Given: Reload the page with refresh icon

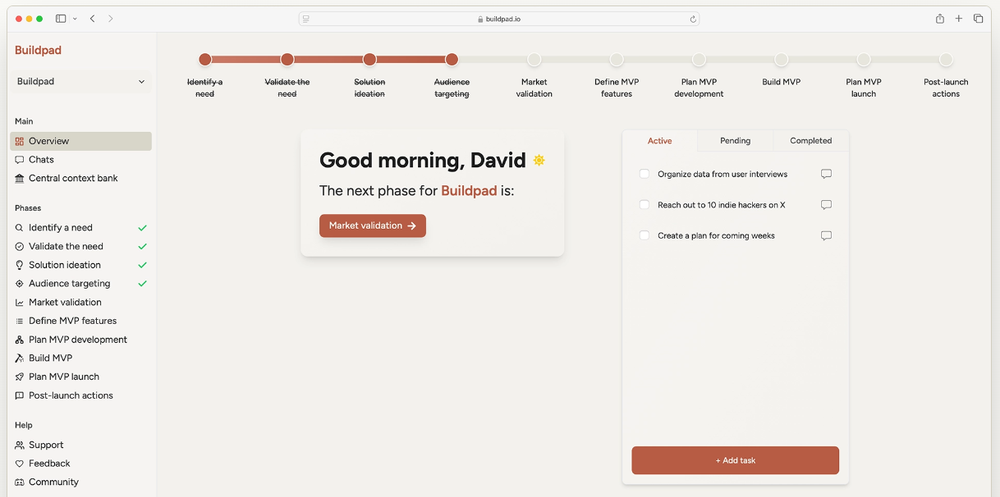Looking at the screenshot, I should 693,19.
